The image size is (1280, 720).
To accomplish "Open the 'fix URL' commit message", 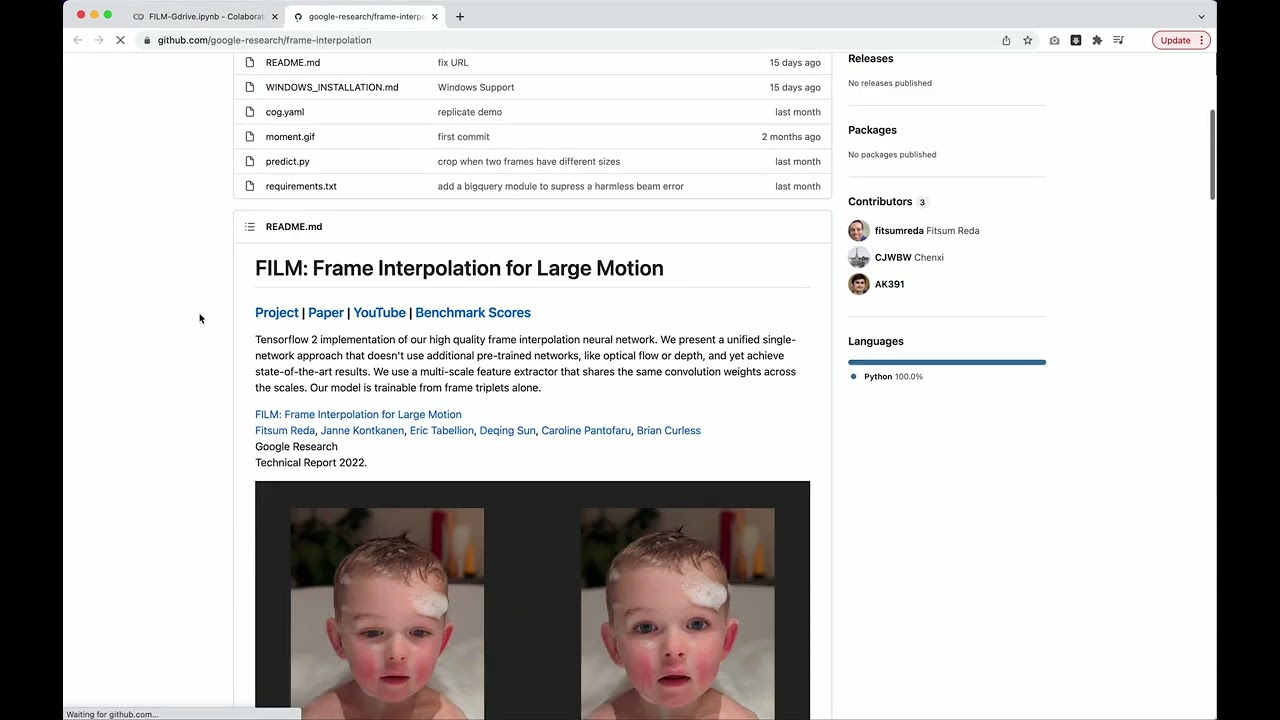I will click(x=453, y=62).
